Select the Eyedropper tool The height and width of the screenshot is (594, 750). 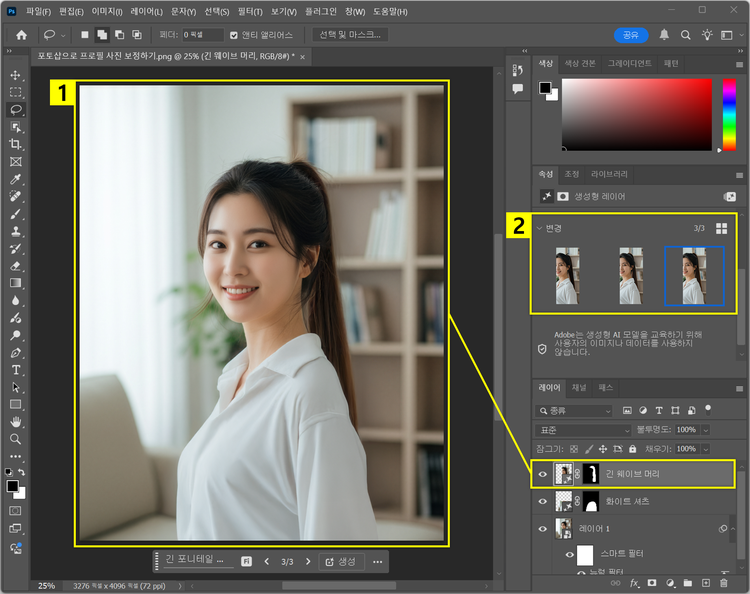click(15, 180)
